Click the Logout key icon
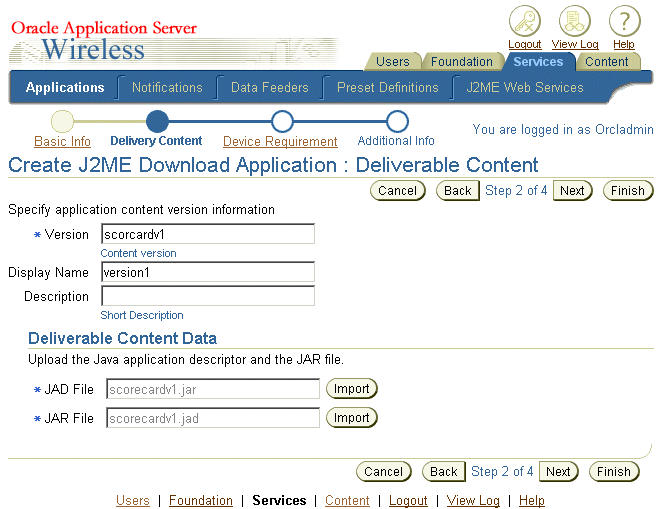Viewport: 663px width, 509px height. [524, 21]
